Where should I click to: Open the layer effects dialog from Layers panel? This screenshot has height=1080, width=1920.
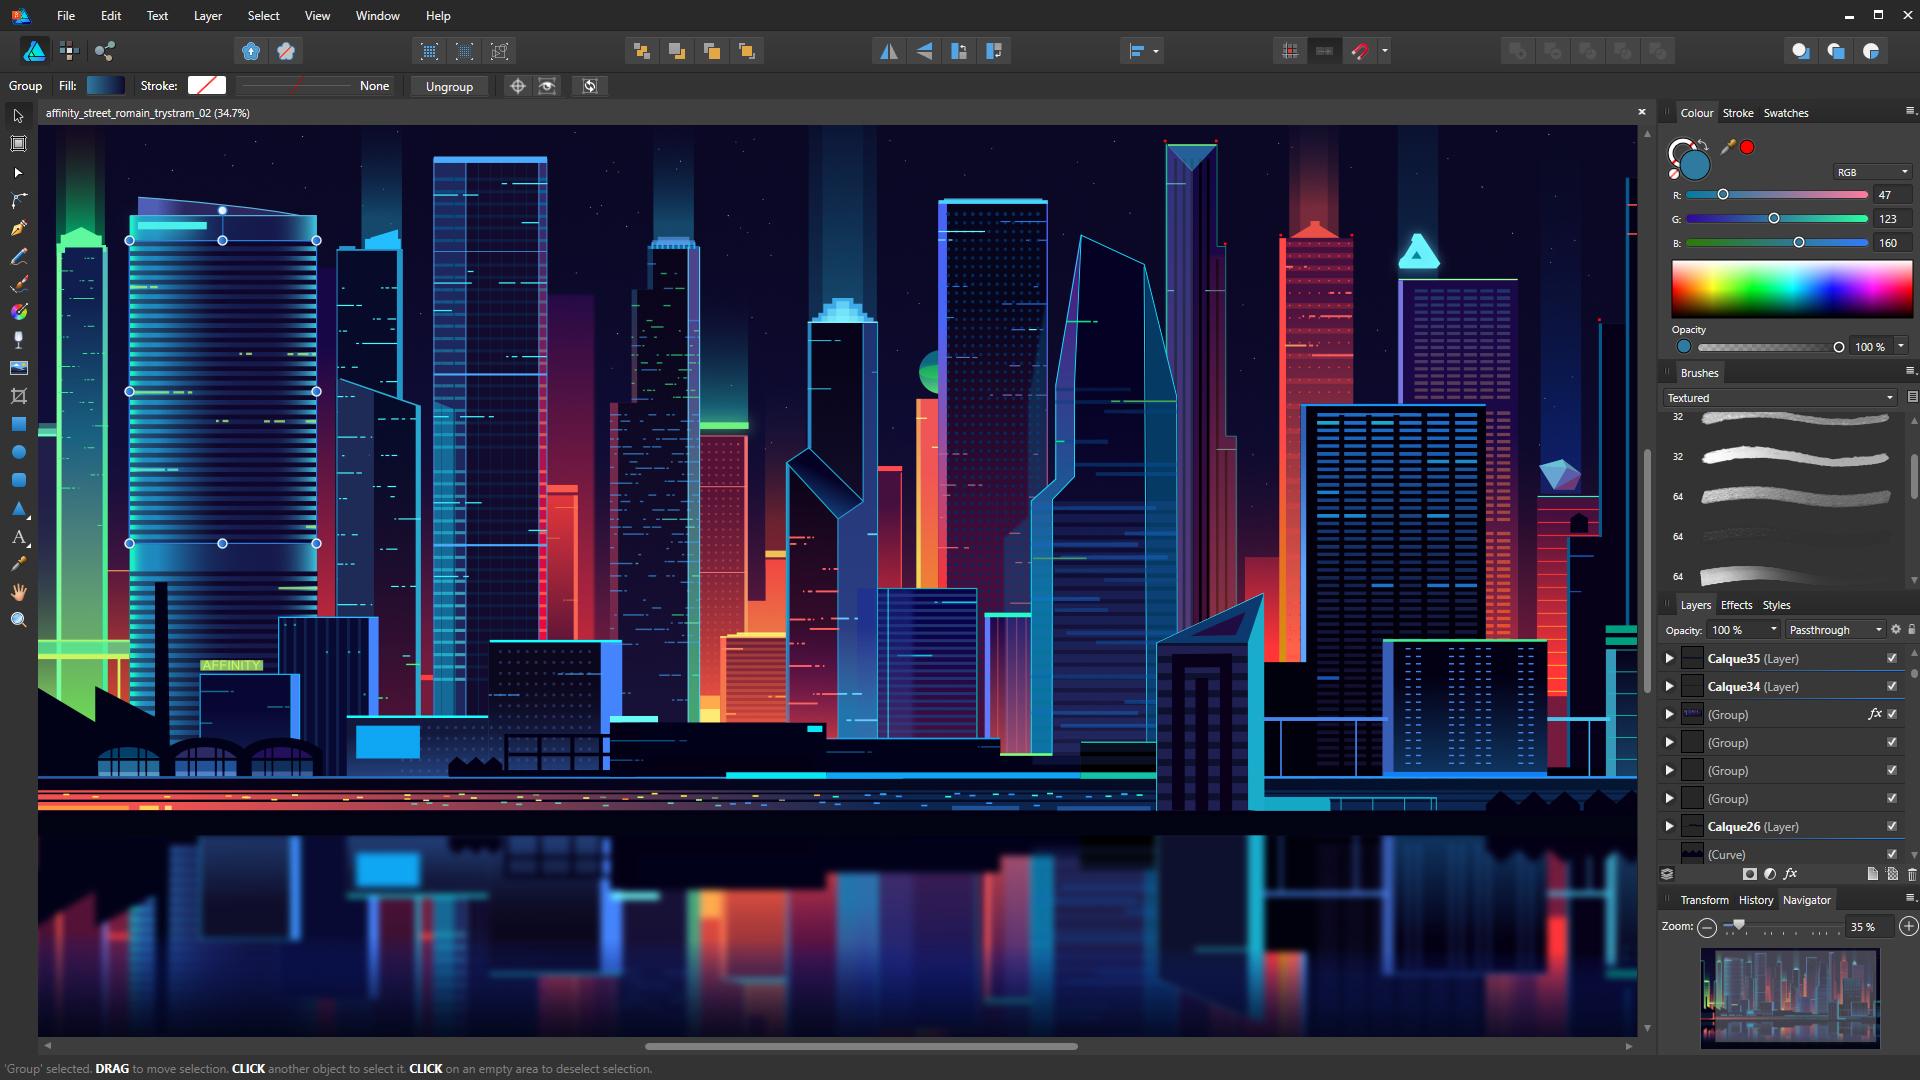[1790, 873]
